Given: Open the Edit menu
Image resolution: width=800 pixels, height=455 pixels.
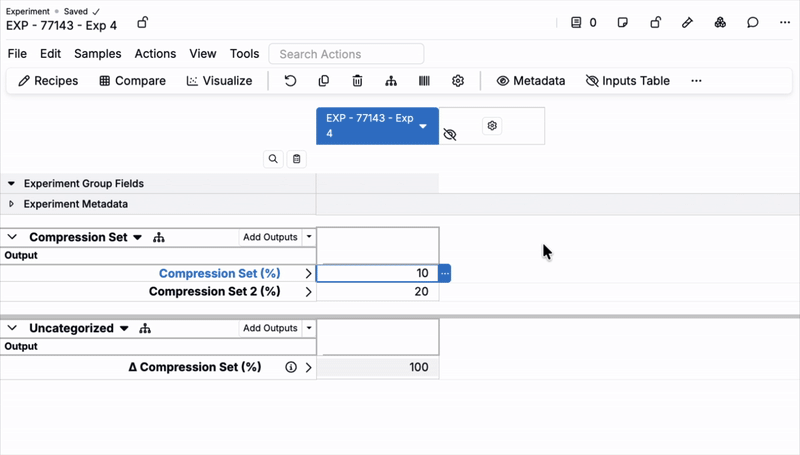Looking at the screenshot, I should (51, 54).
